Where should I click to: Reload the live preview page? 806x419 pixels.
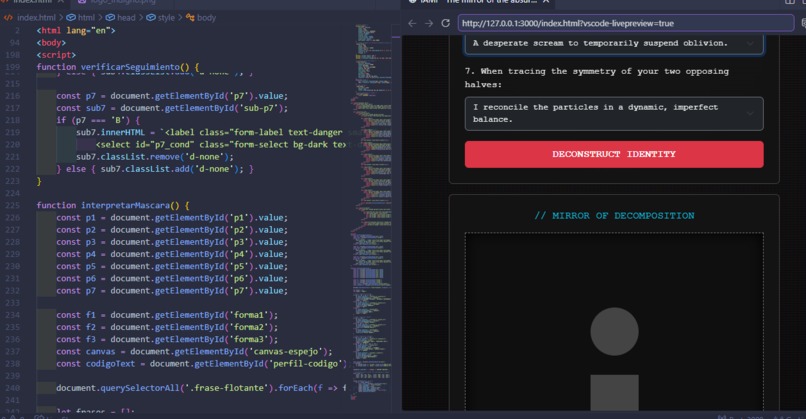coord(446,23)
